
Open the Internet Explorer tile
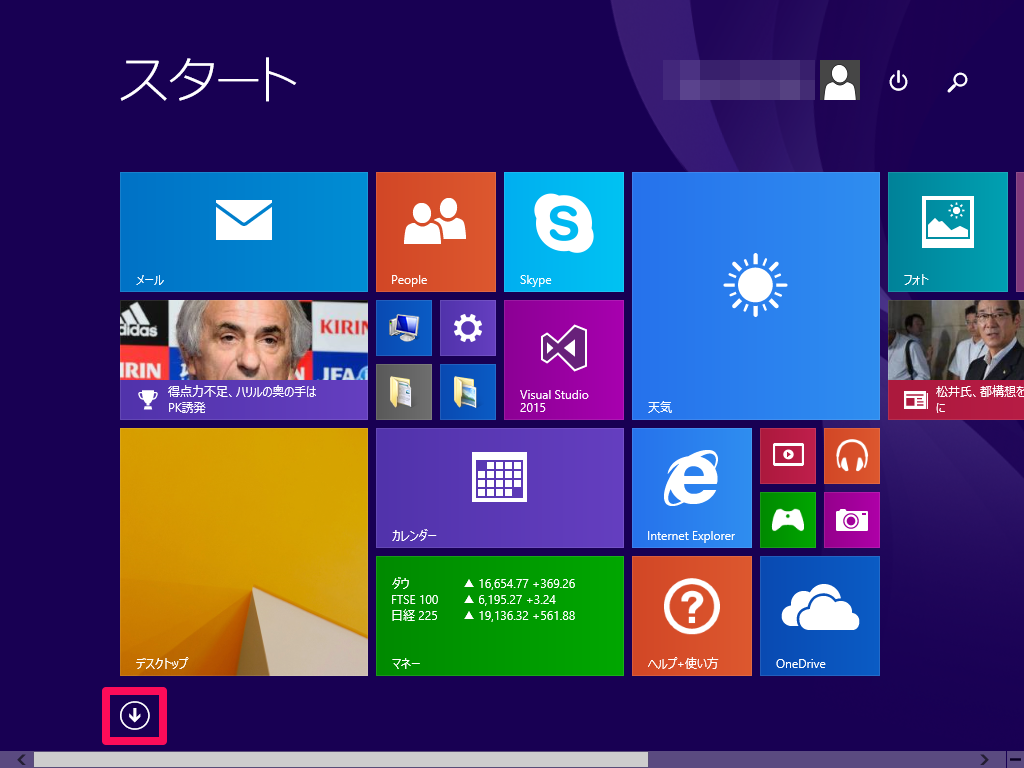tap(691, 487)
